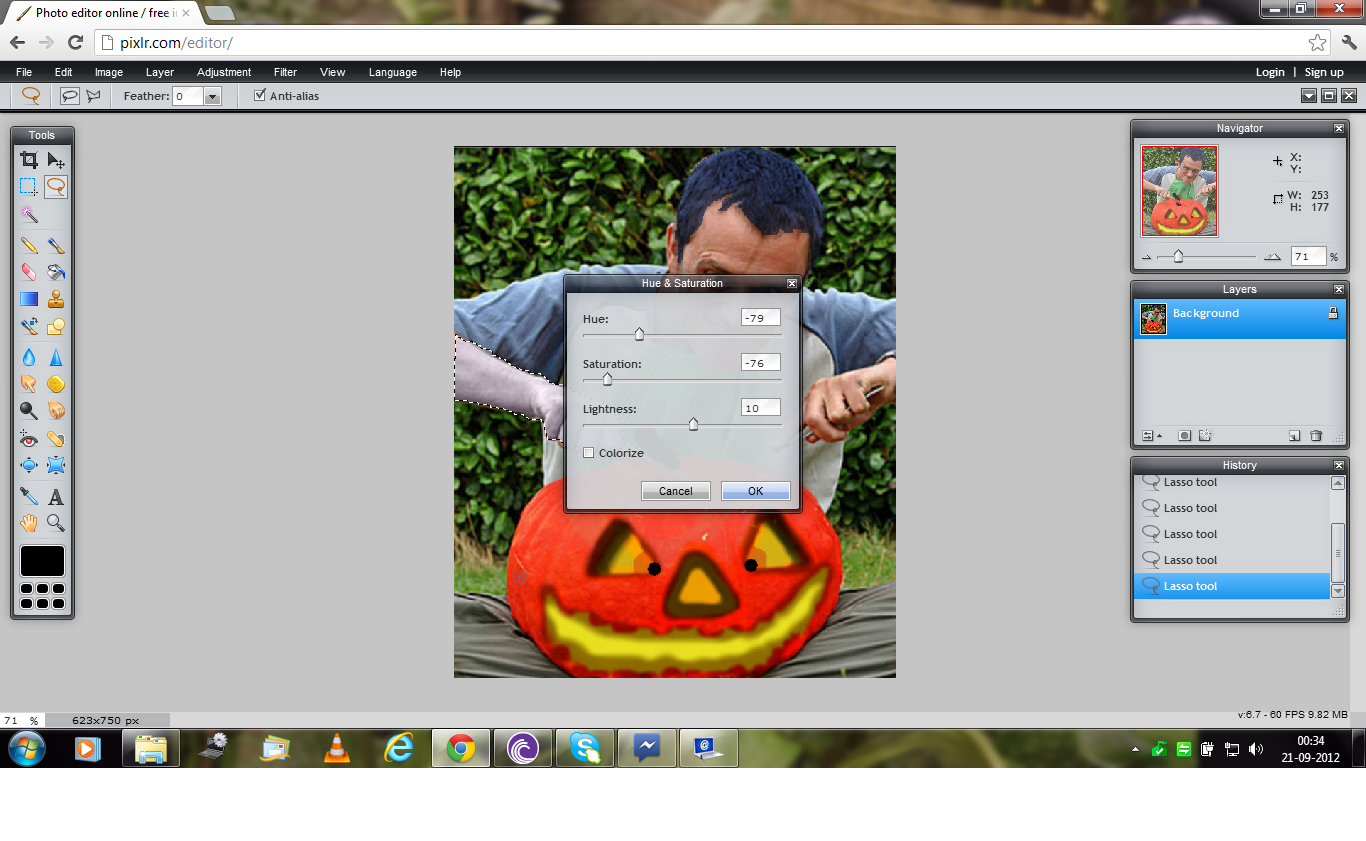Click Cancel in Hue & Saturation dialog
The height and width of the screenshot is (841, 1366).
[676, 491]
